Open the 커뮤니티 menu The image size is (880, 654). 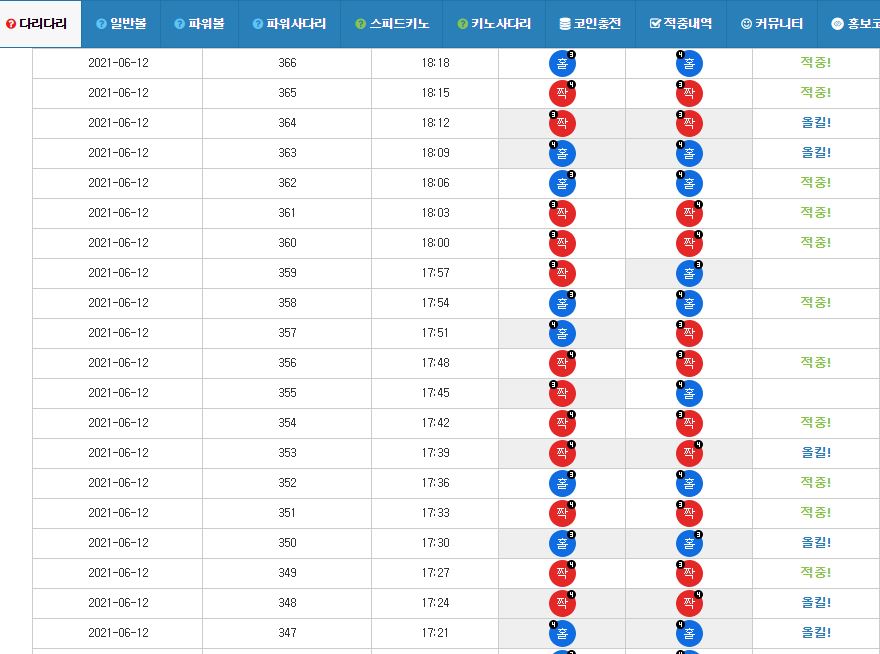[772, 24]
